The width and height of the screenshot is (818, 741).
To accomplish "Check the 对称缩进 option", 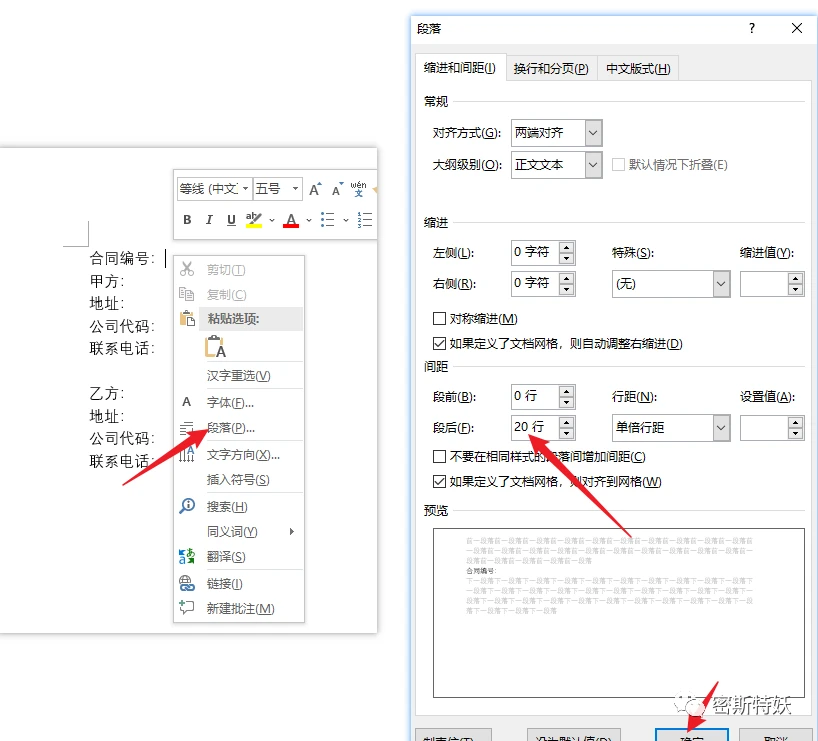I will tap(440, 317).
